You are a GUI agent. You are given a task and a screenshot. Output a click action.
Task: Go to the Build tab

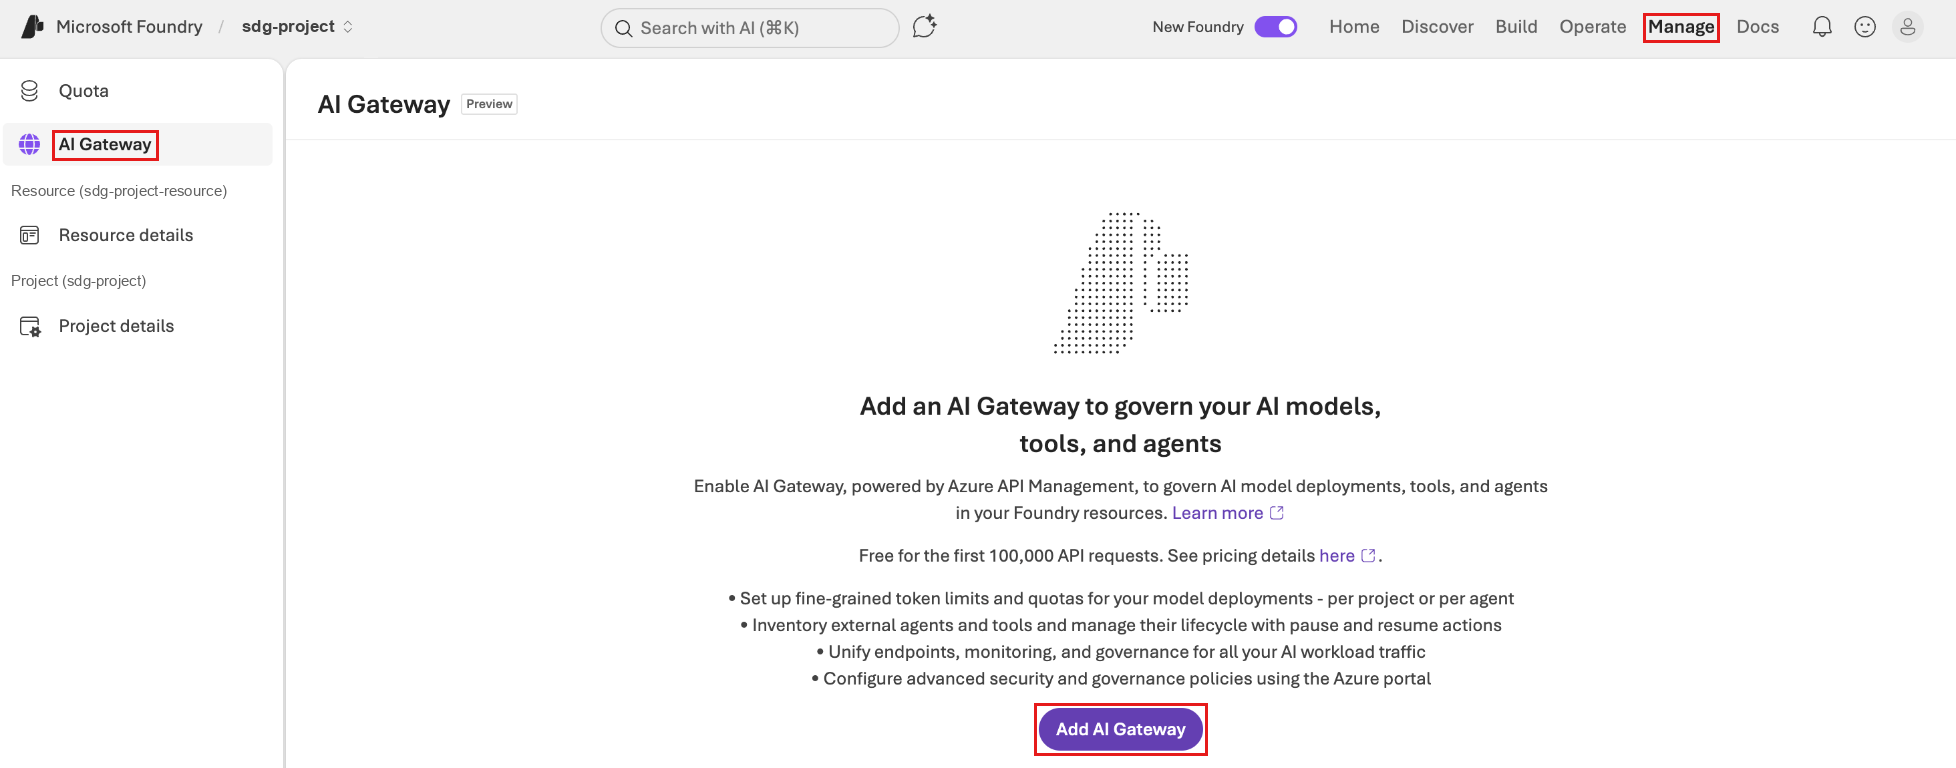pos(1516,27)
